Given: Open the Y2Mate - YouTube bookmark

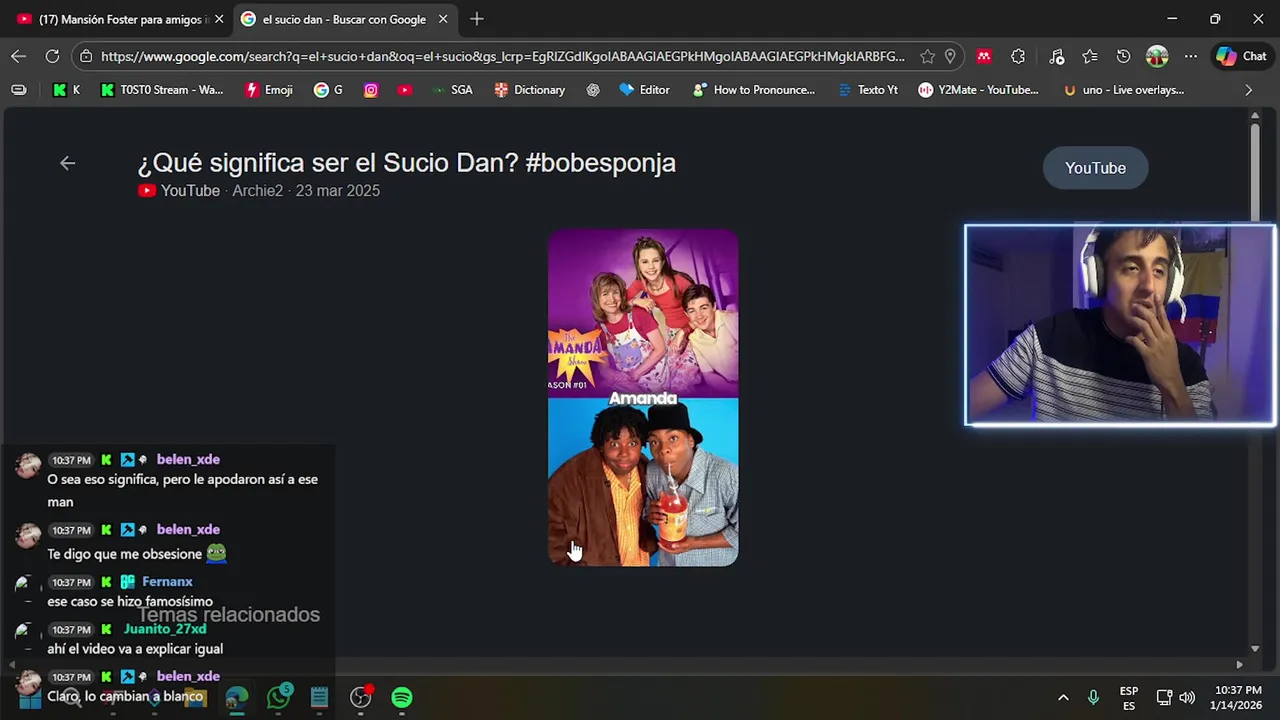Looking at the screenshot, I should pyautogui.click(x=979, y=90).
